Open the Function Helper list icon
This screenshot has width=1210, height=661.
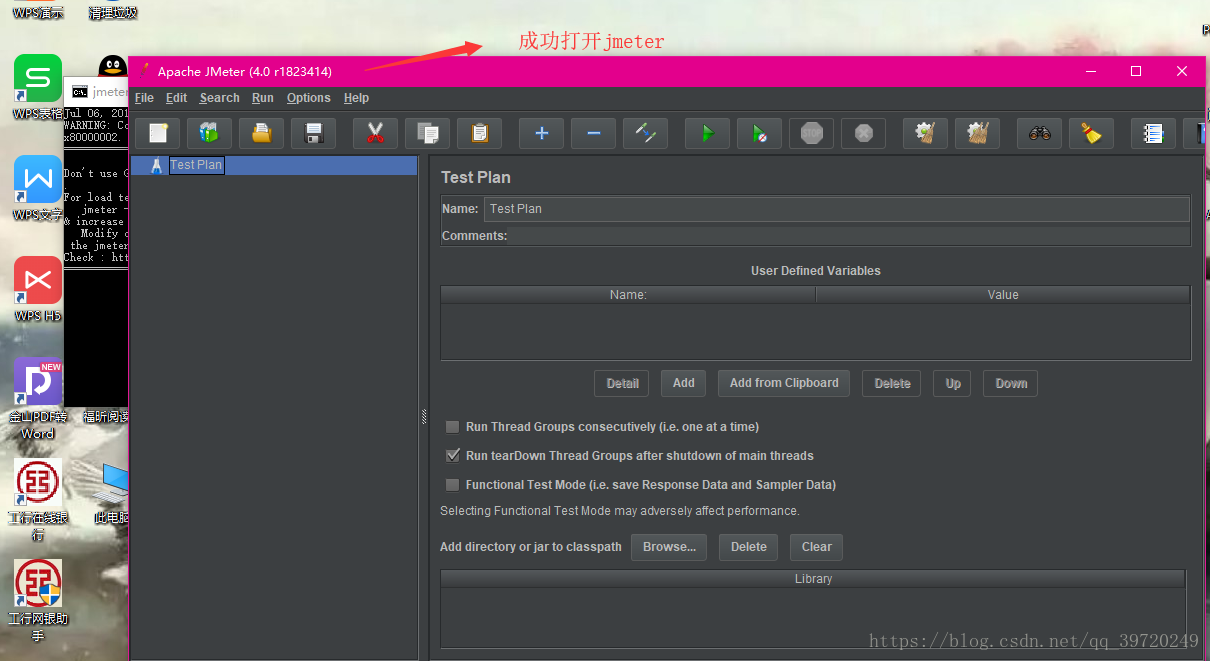(x=1153, y=133)
